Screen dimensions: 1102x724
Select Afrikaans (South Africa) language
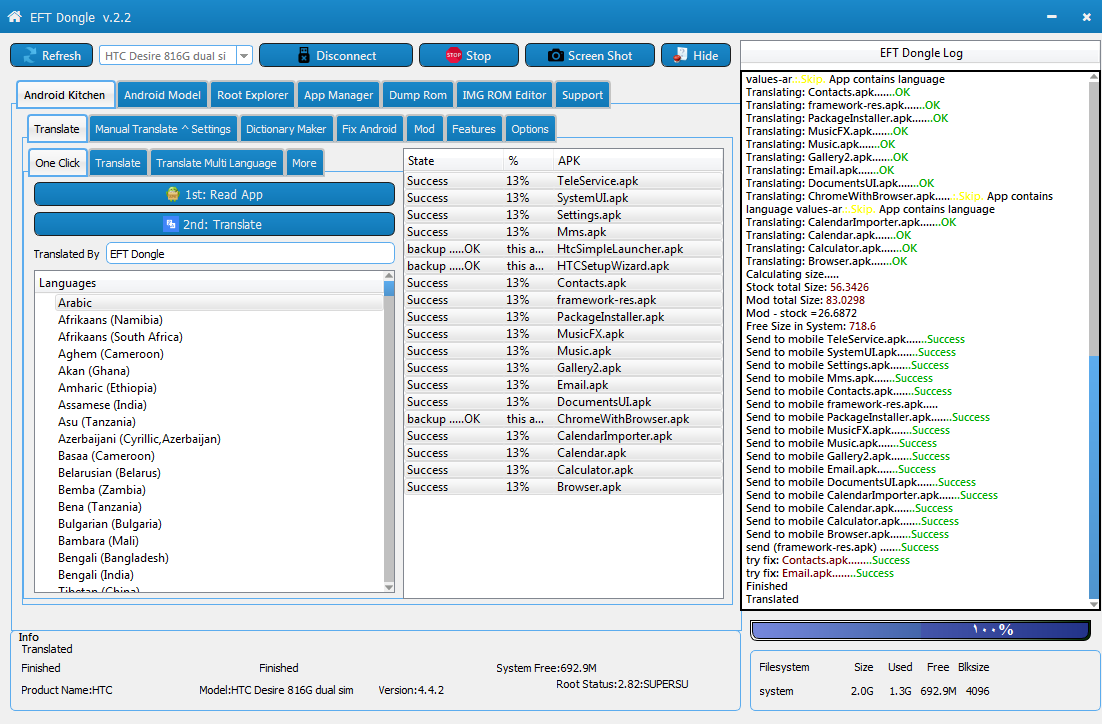[x=120, y=337]
